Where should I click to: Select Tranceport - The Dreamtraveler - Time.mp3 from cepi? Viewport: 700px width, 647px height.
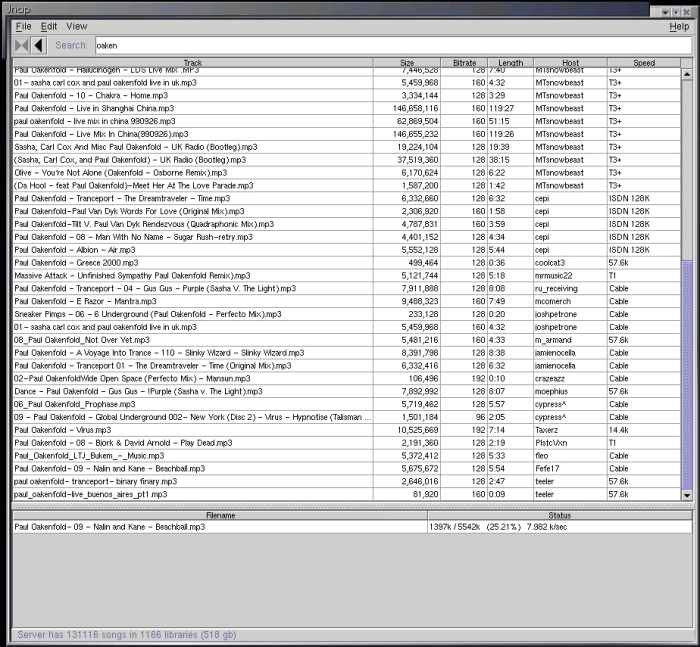pos(347,199)
